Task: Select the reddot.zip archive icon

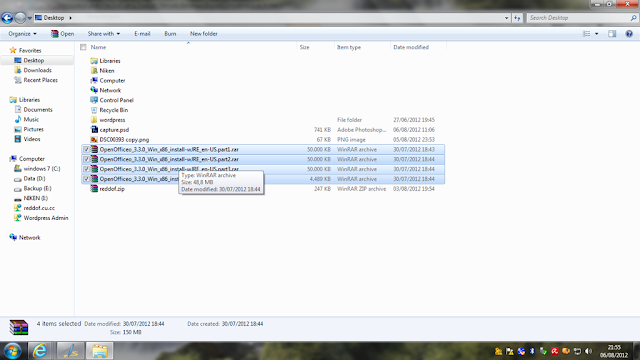Action: 94,189
